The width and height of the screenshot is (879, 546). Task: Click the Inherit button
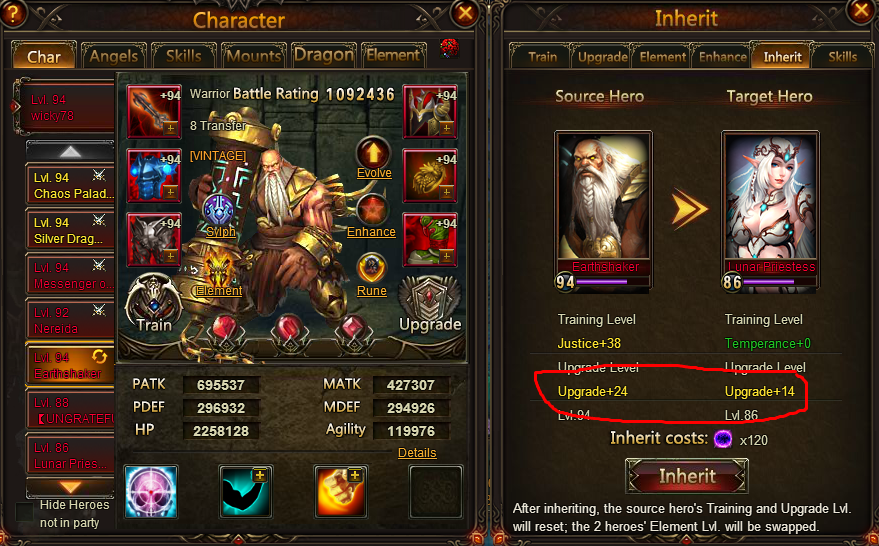687,476
